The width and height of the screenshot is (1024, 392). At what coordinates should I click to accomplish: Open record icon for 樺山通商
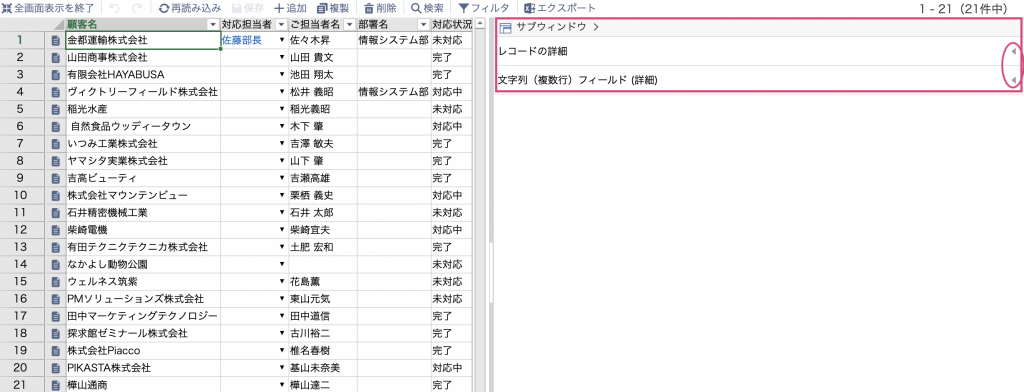click(56, 385)
